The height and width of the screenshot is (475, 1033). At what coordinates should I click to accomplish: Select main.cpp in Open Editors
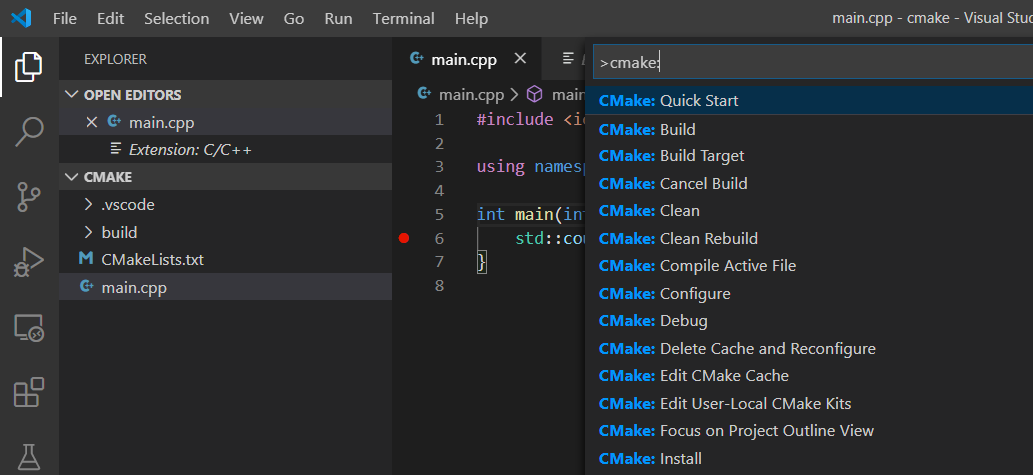[x=225, y=123]
